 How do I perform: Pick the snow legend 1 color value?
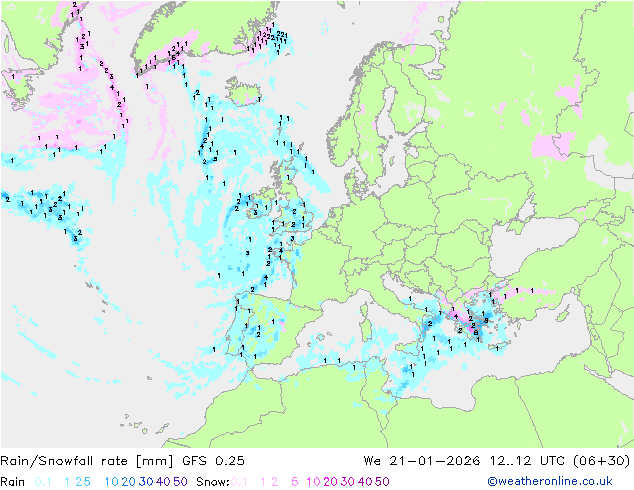[x=263, y=482]
